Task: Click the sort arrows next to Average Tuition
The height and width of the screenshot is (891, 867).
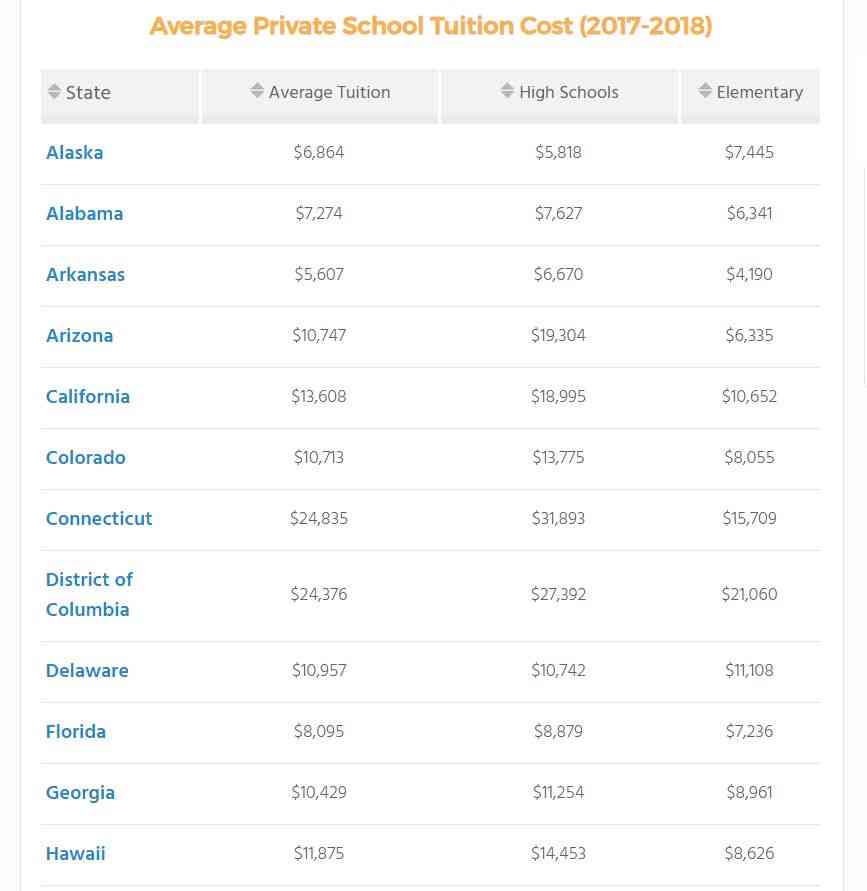Action: coord(257,91)
